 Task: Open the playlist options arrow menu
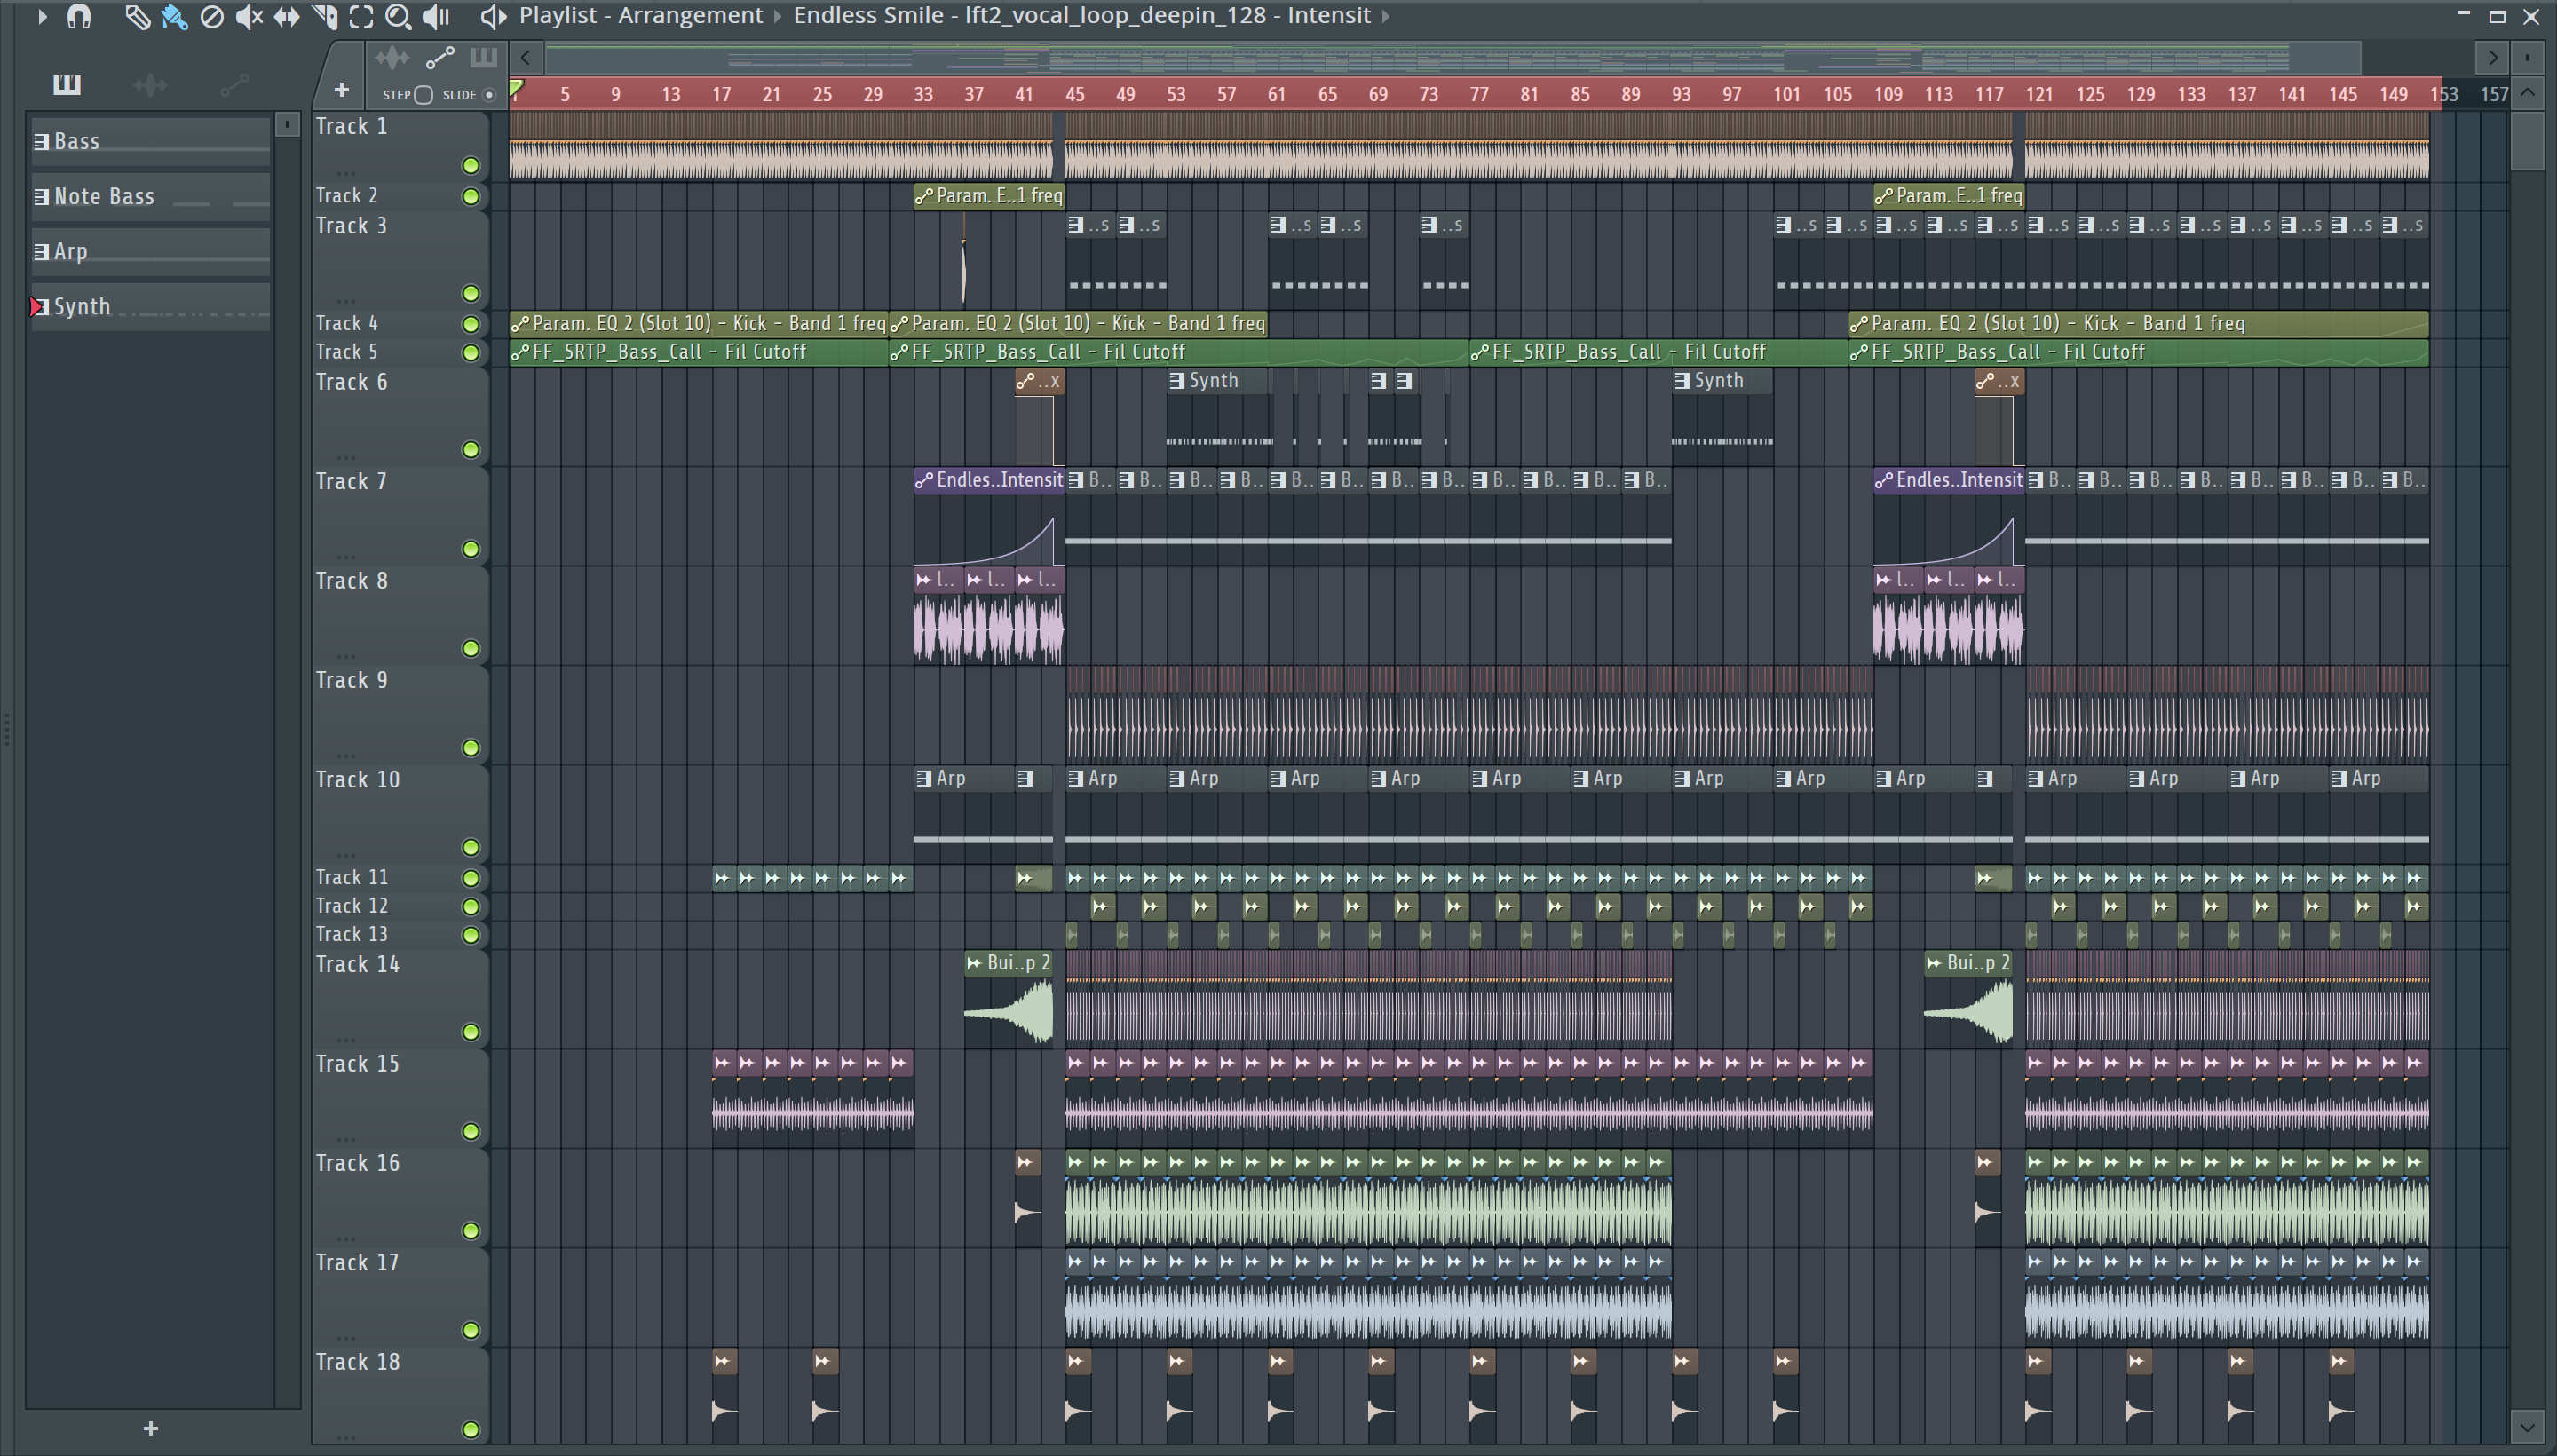41,16
